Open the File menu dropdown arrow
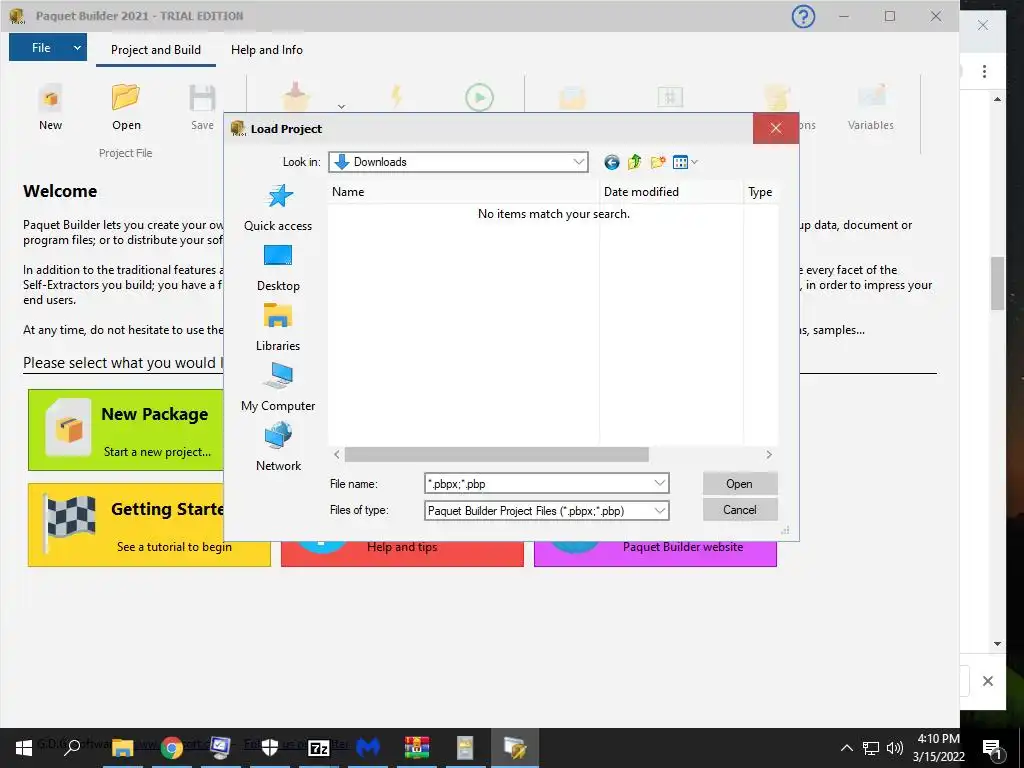The height and width of the screenshot is (768, 1024). [x=77, y=48]
